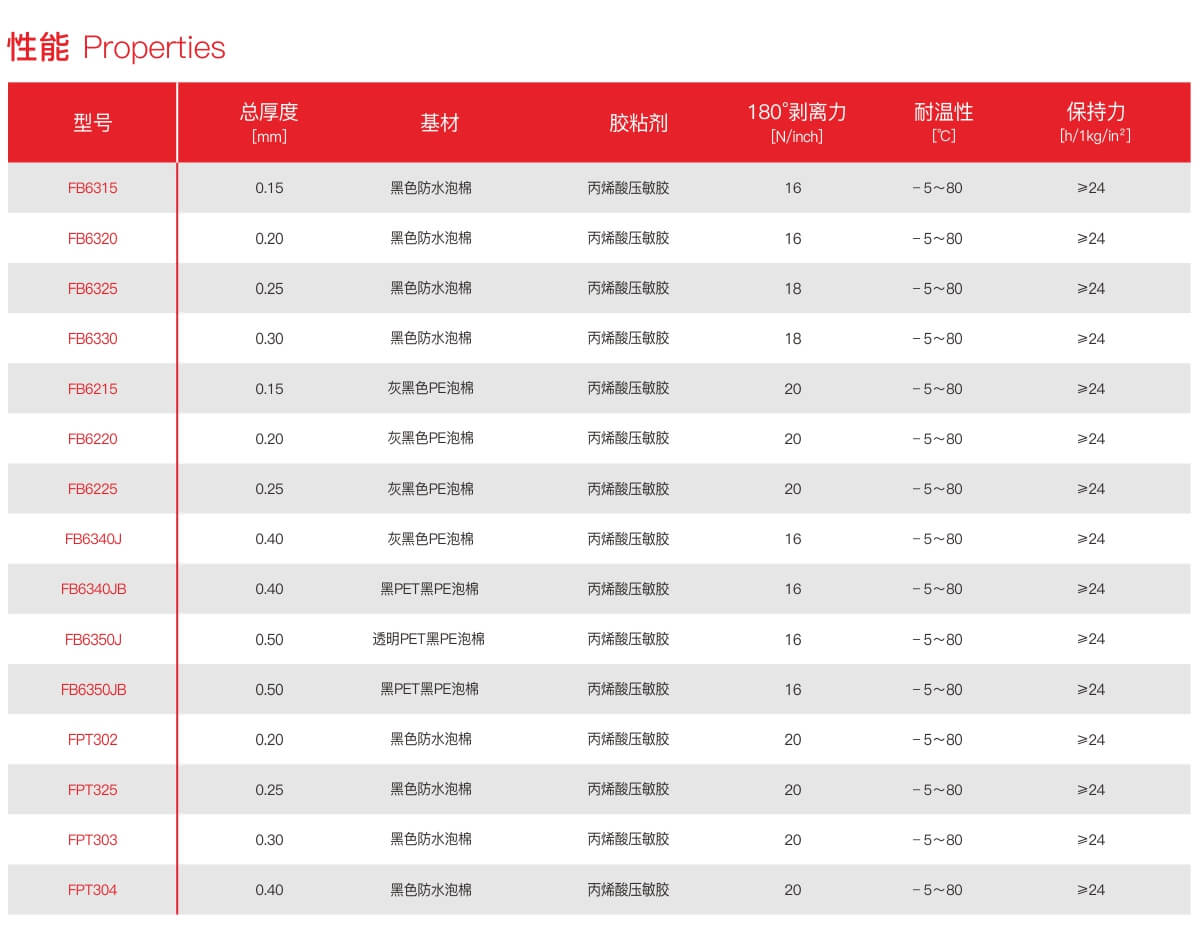Click the FB6315 model number
This screenshot has height=950, width=1200.
tap(92, 188)
